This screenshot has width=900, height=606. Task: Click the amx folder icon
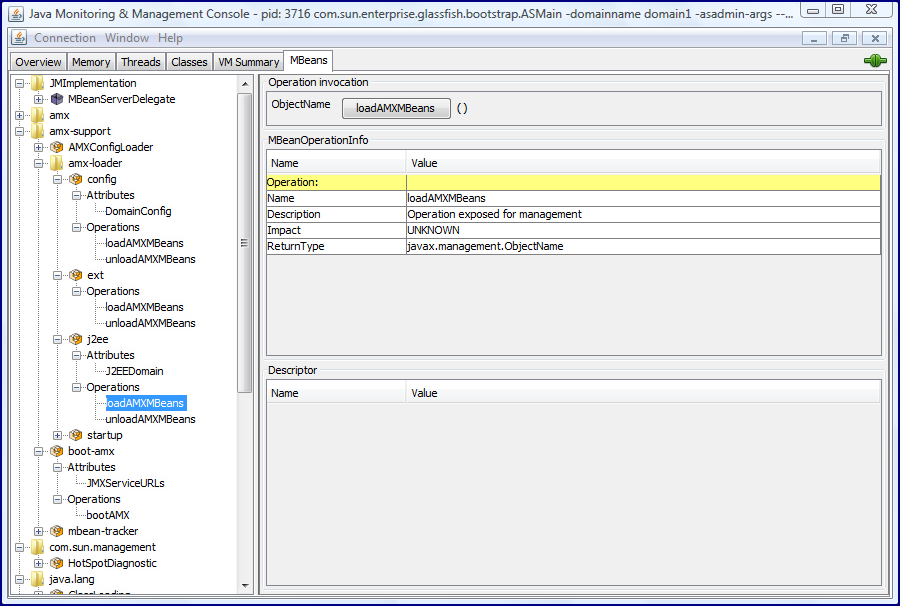coord(37,115)
